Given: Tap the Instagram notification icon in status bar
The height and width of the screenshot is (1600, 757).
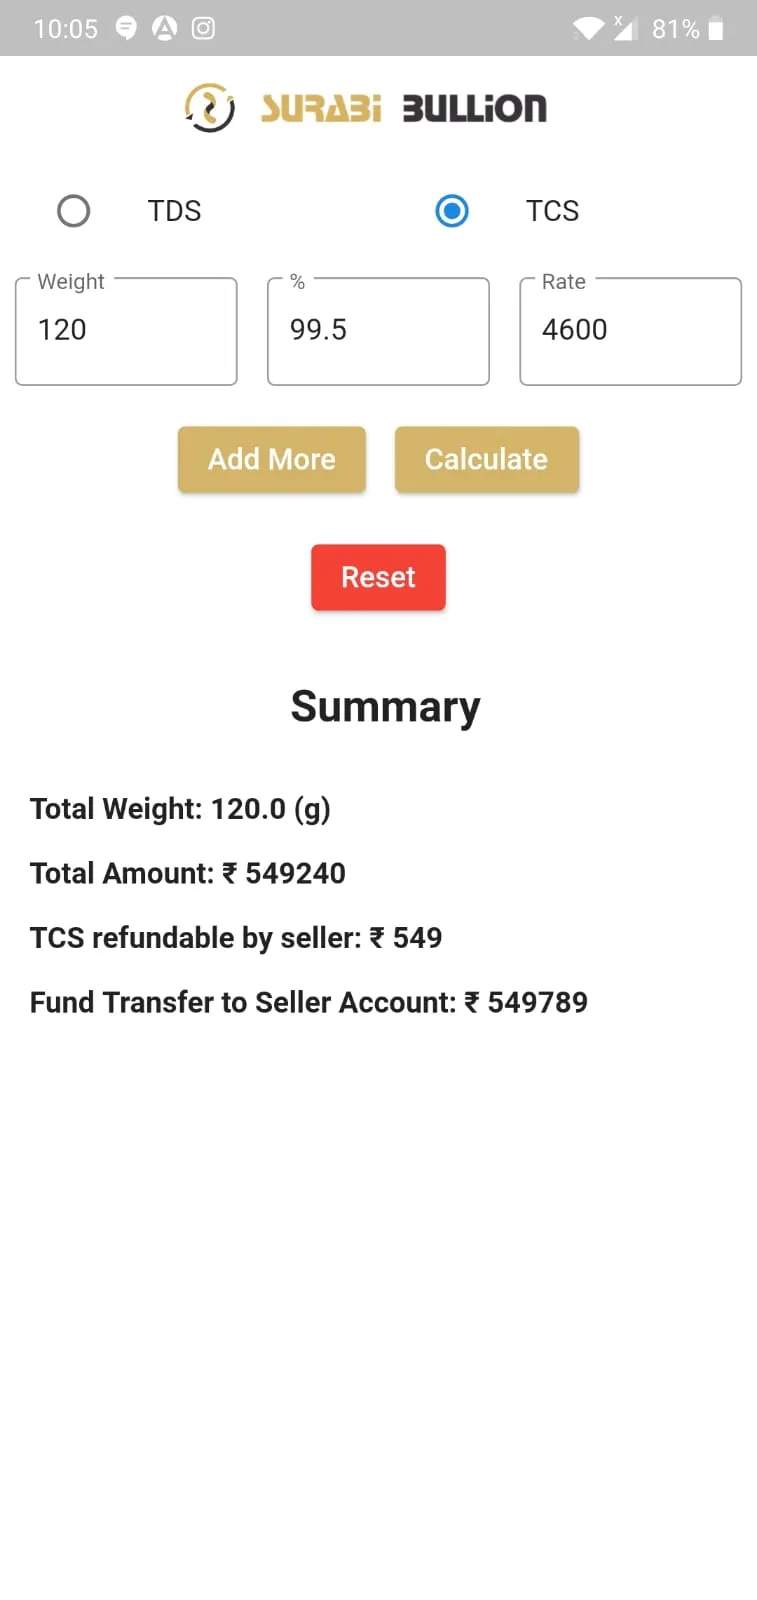Looking at the screenshot, I should pos(203,28).
